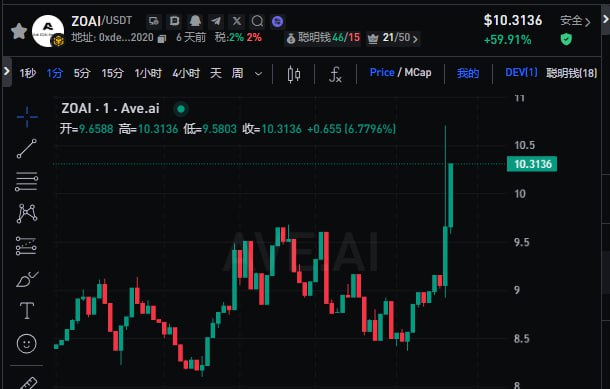Click the 高=10.3136 high value
This screenshot has height=389, width=610.
[148, 129]
